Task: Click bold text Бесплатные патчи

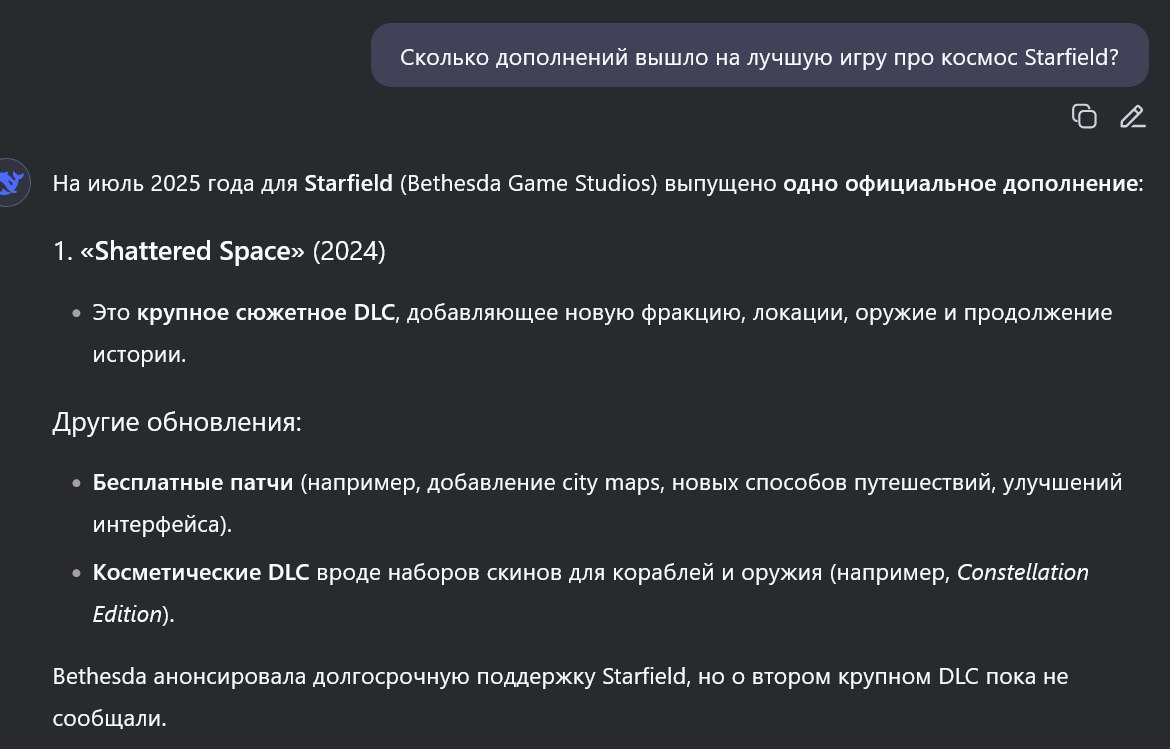Action: click(193, 483)
